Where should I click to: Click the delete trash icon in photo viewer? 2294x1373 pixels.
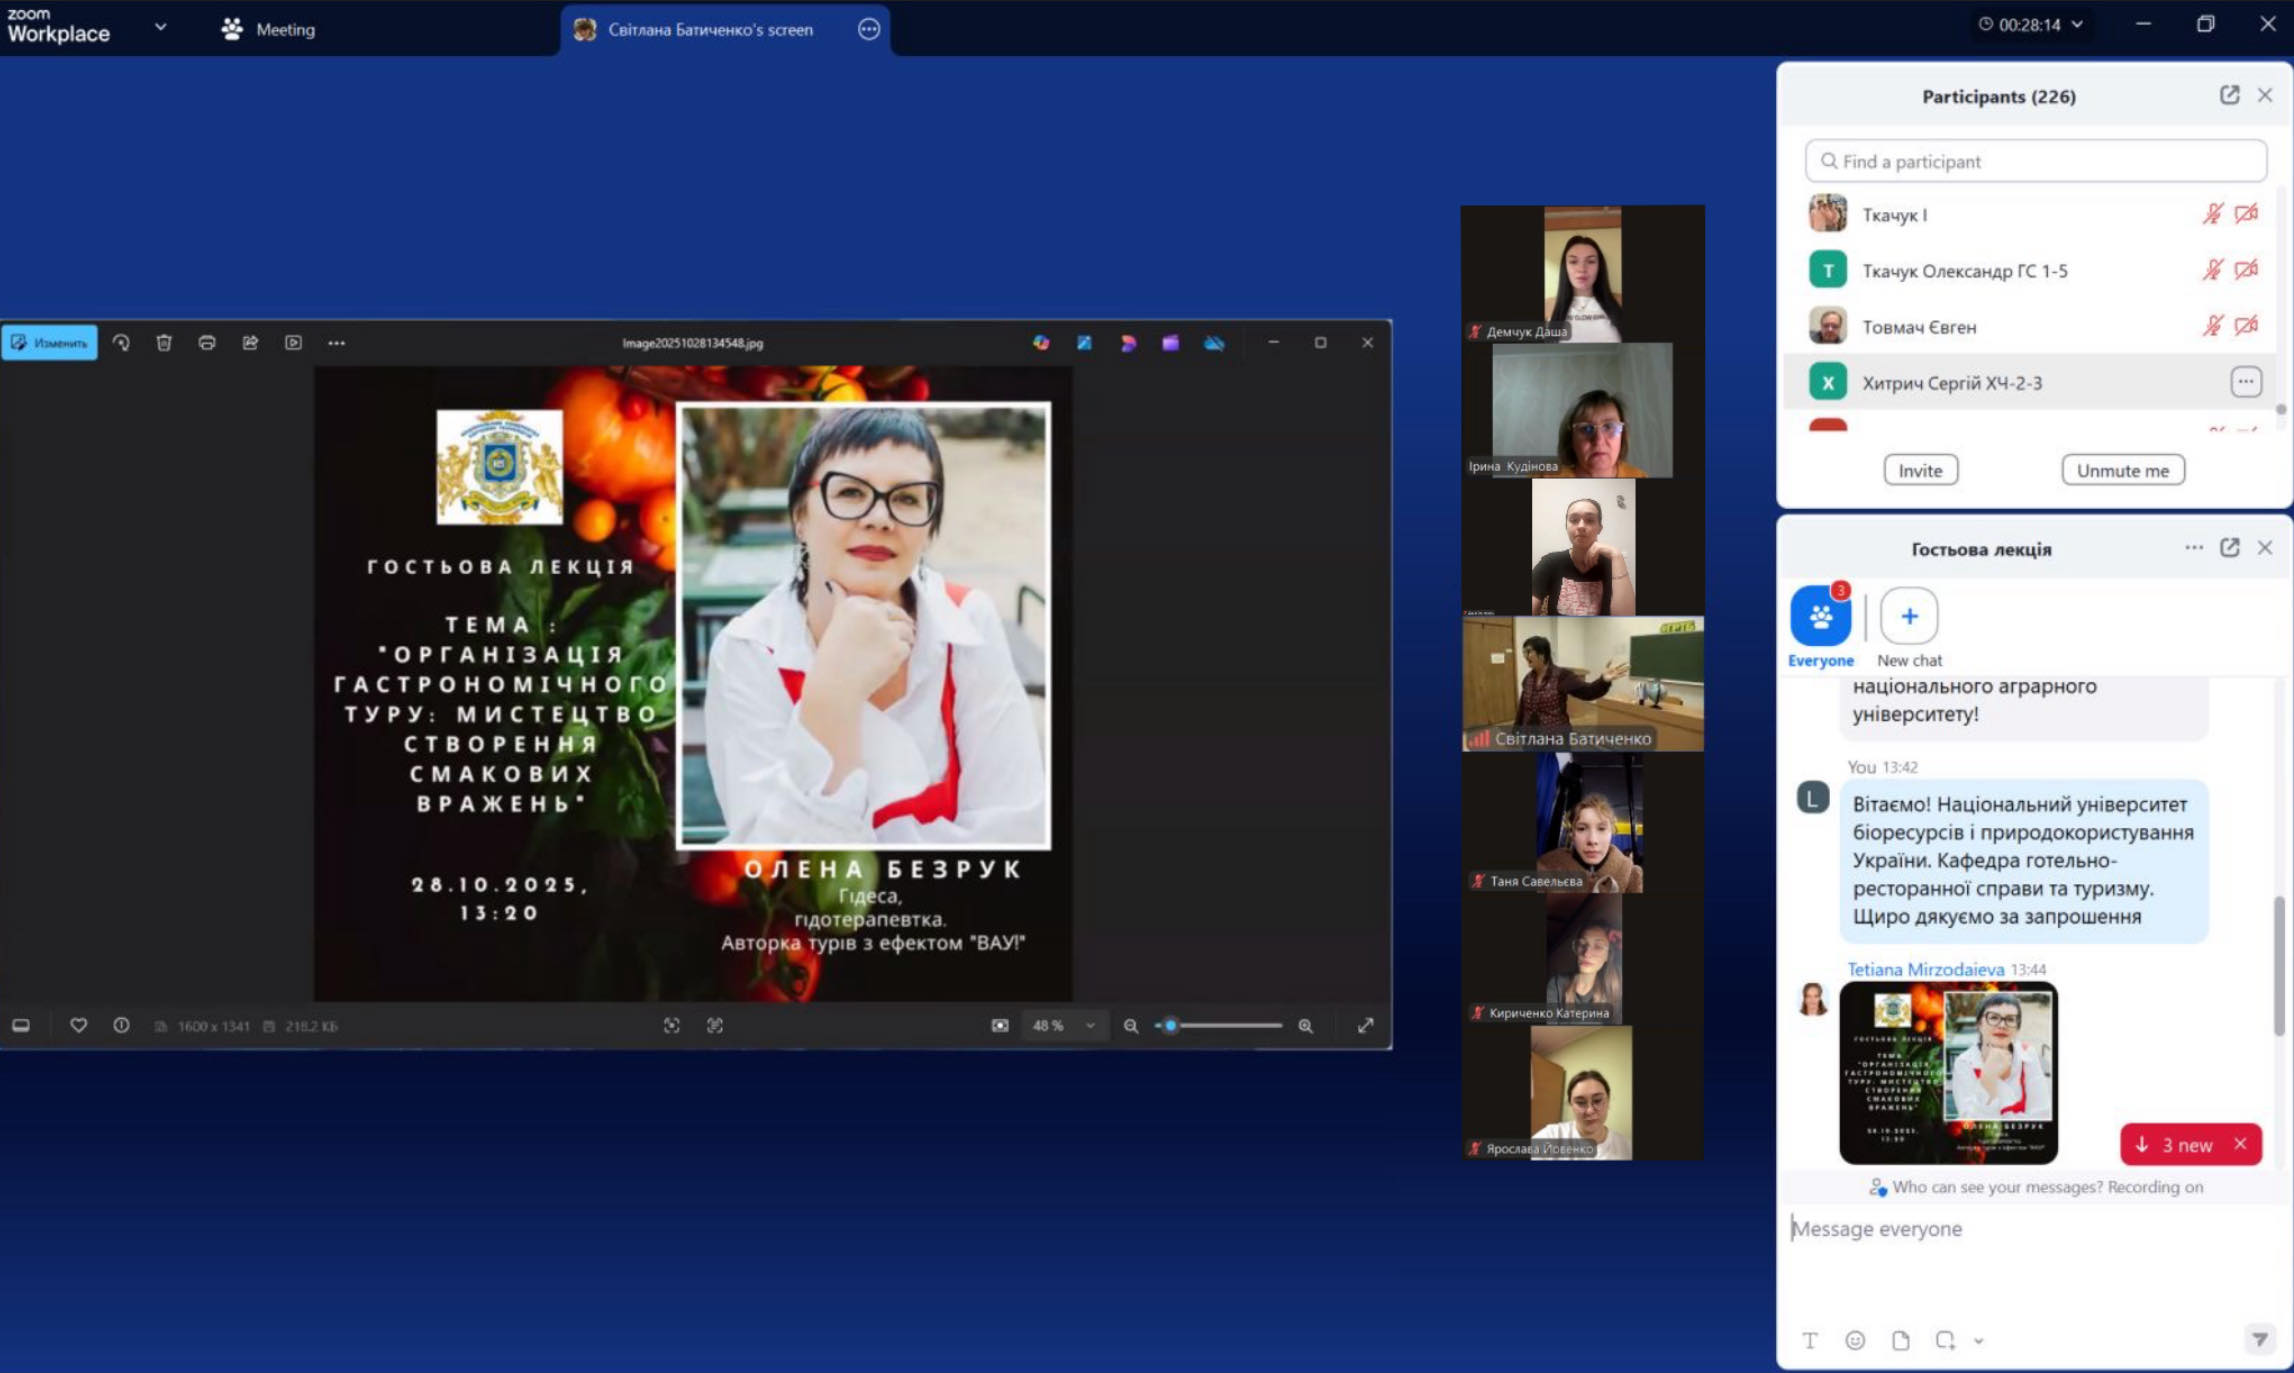pos(164,342)
